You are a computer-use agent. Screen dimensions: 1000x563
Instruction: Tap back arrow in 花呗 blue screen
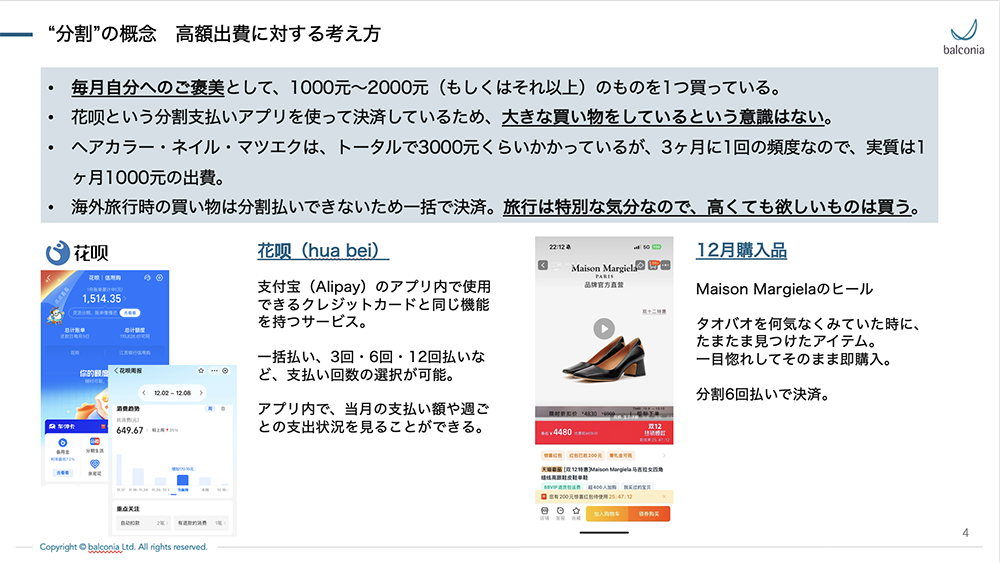48,278
